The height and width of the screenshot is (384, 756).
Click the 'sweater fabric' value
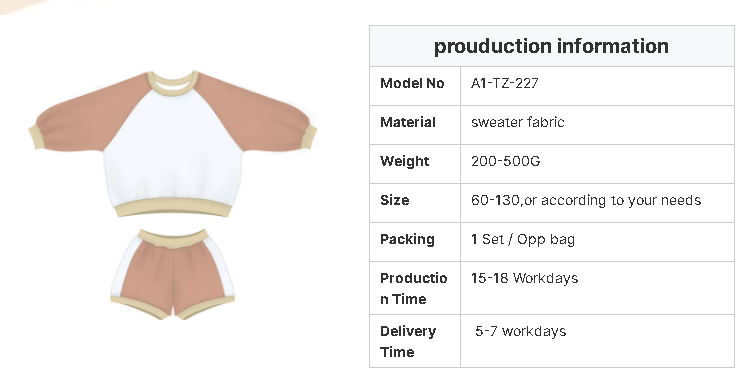coord(517,122)
